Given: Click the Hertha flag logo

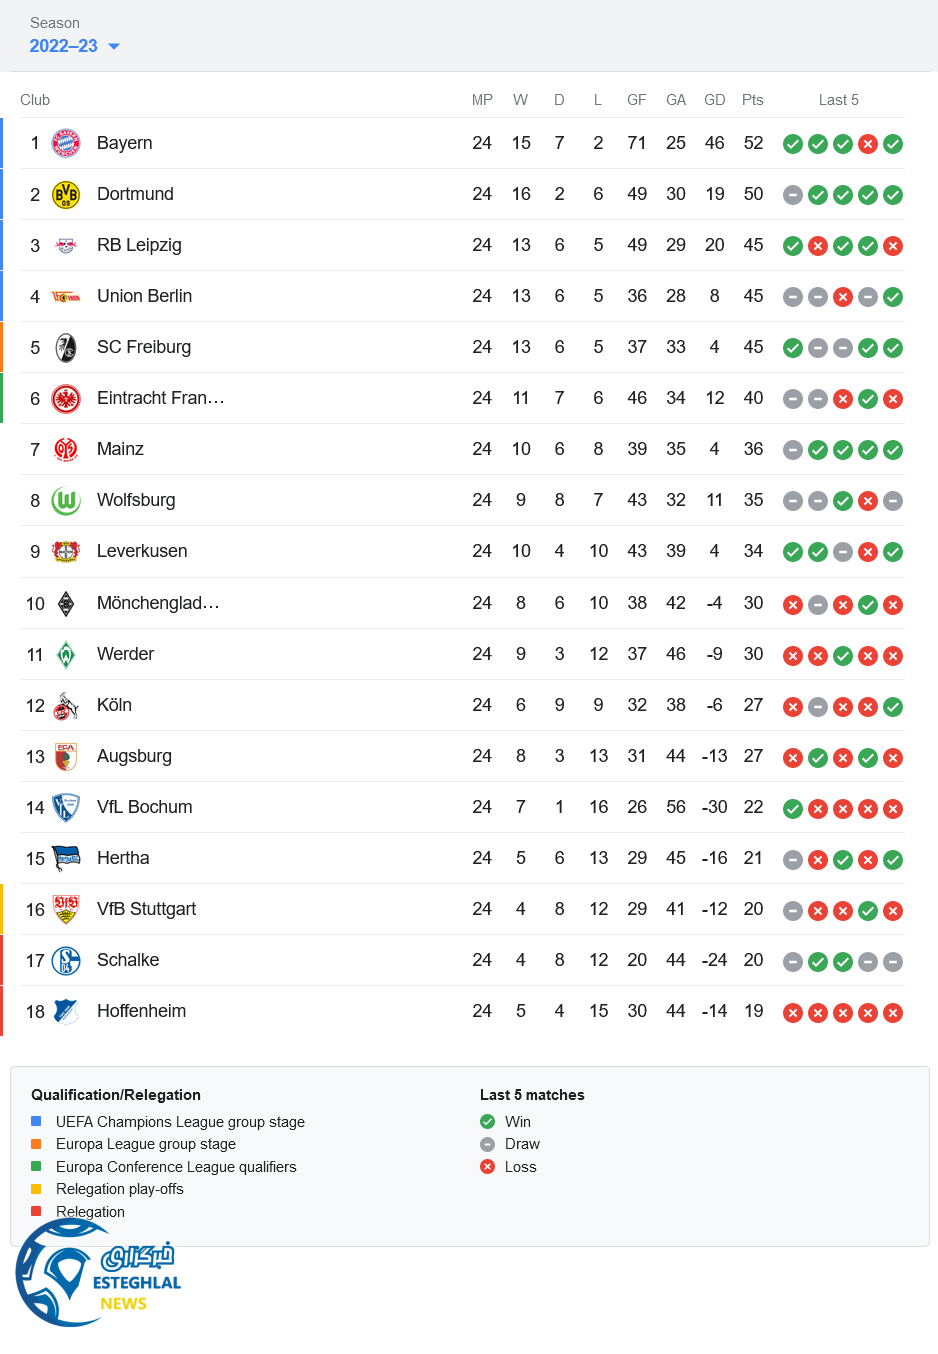Looking at the screenshot, I should [66, 858].
